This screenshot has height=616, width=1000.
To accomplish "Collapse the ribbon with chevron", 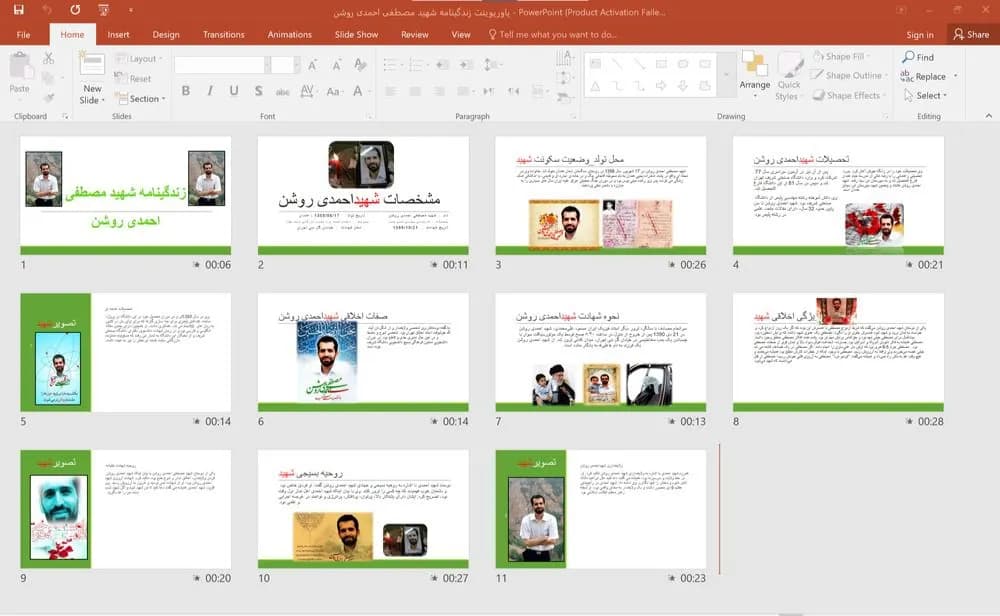I will [x=989, y=116].
